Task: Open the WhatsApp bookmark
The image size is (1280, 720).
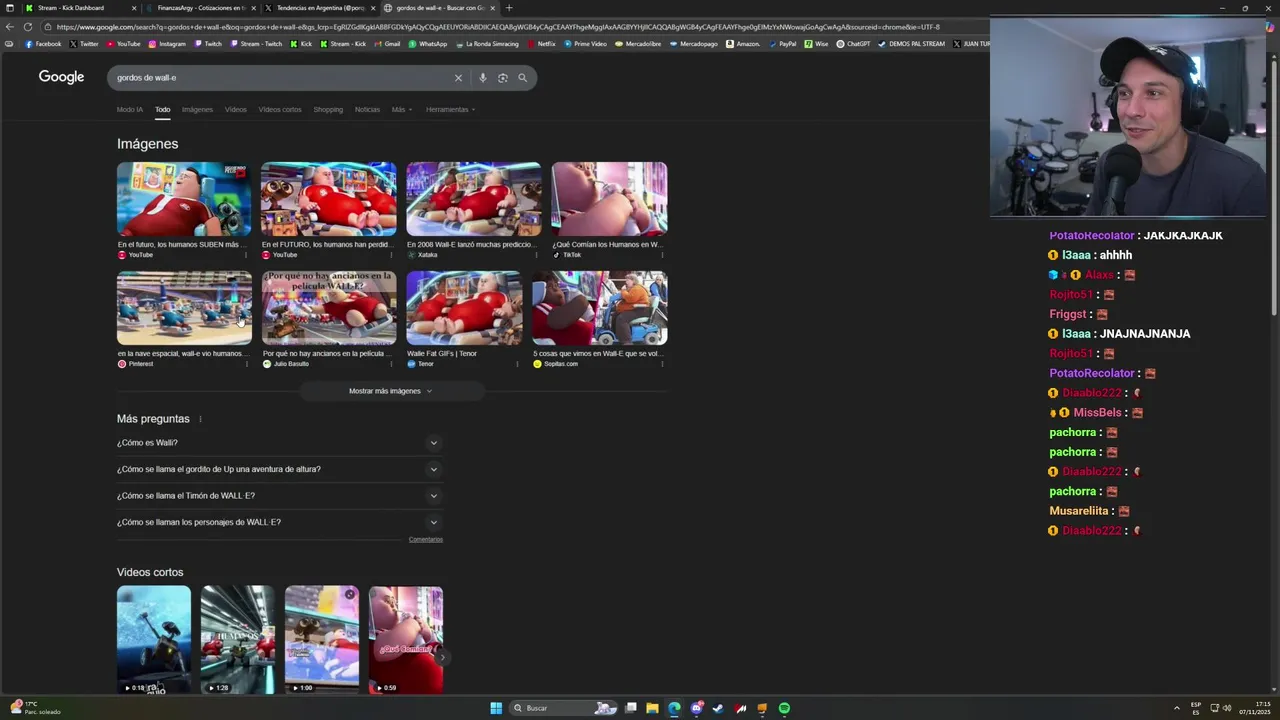Action: (428, 44)
